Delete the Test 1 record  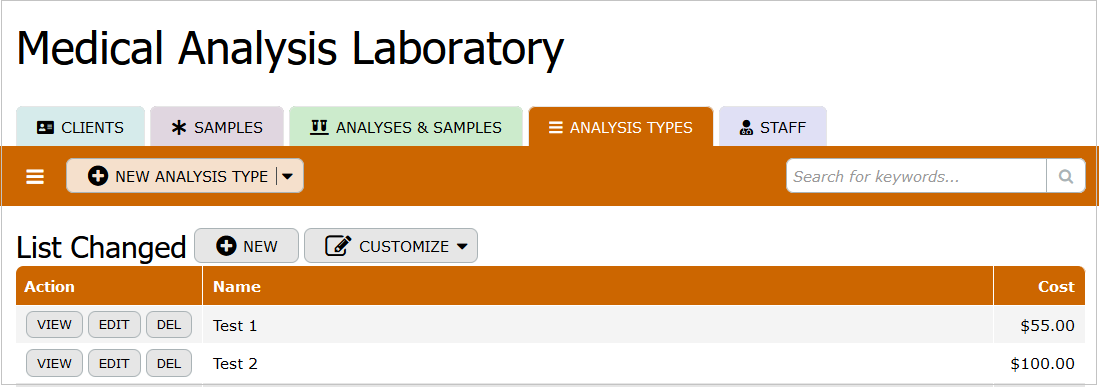(x=169, y=325)
